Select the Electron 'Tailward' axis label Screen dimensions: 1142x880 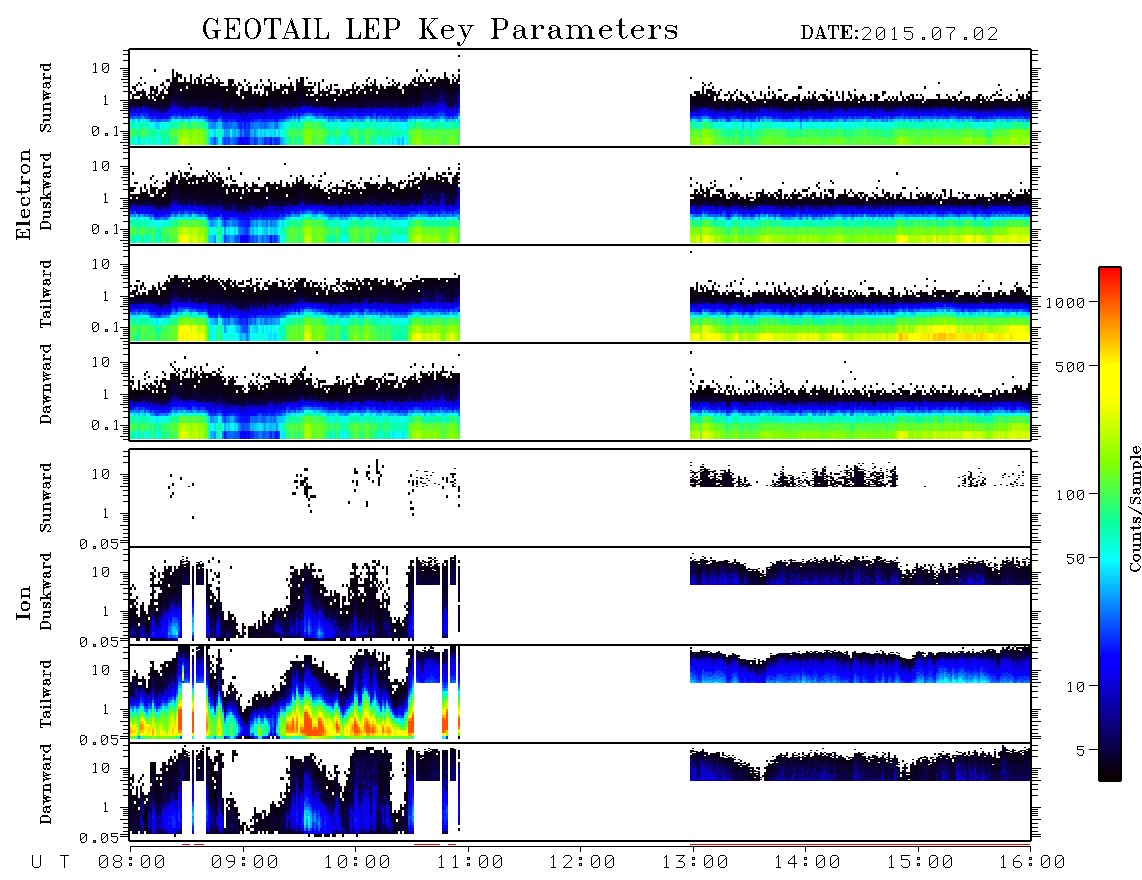click(x=46, y=294)
